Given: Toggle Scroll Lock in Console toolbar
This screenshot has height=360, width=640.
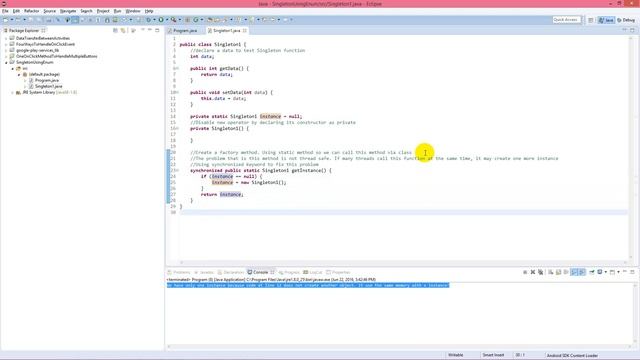Looking at the screenshot, I should tap(558, 272).
